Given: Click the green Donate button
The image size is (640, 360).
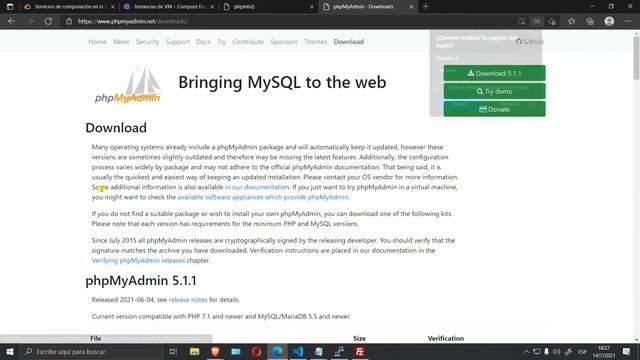Looking at the screenshot, I should (x=494, y=109).
